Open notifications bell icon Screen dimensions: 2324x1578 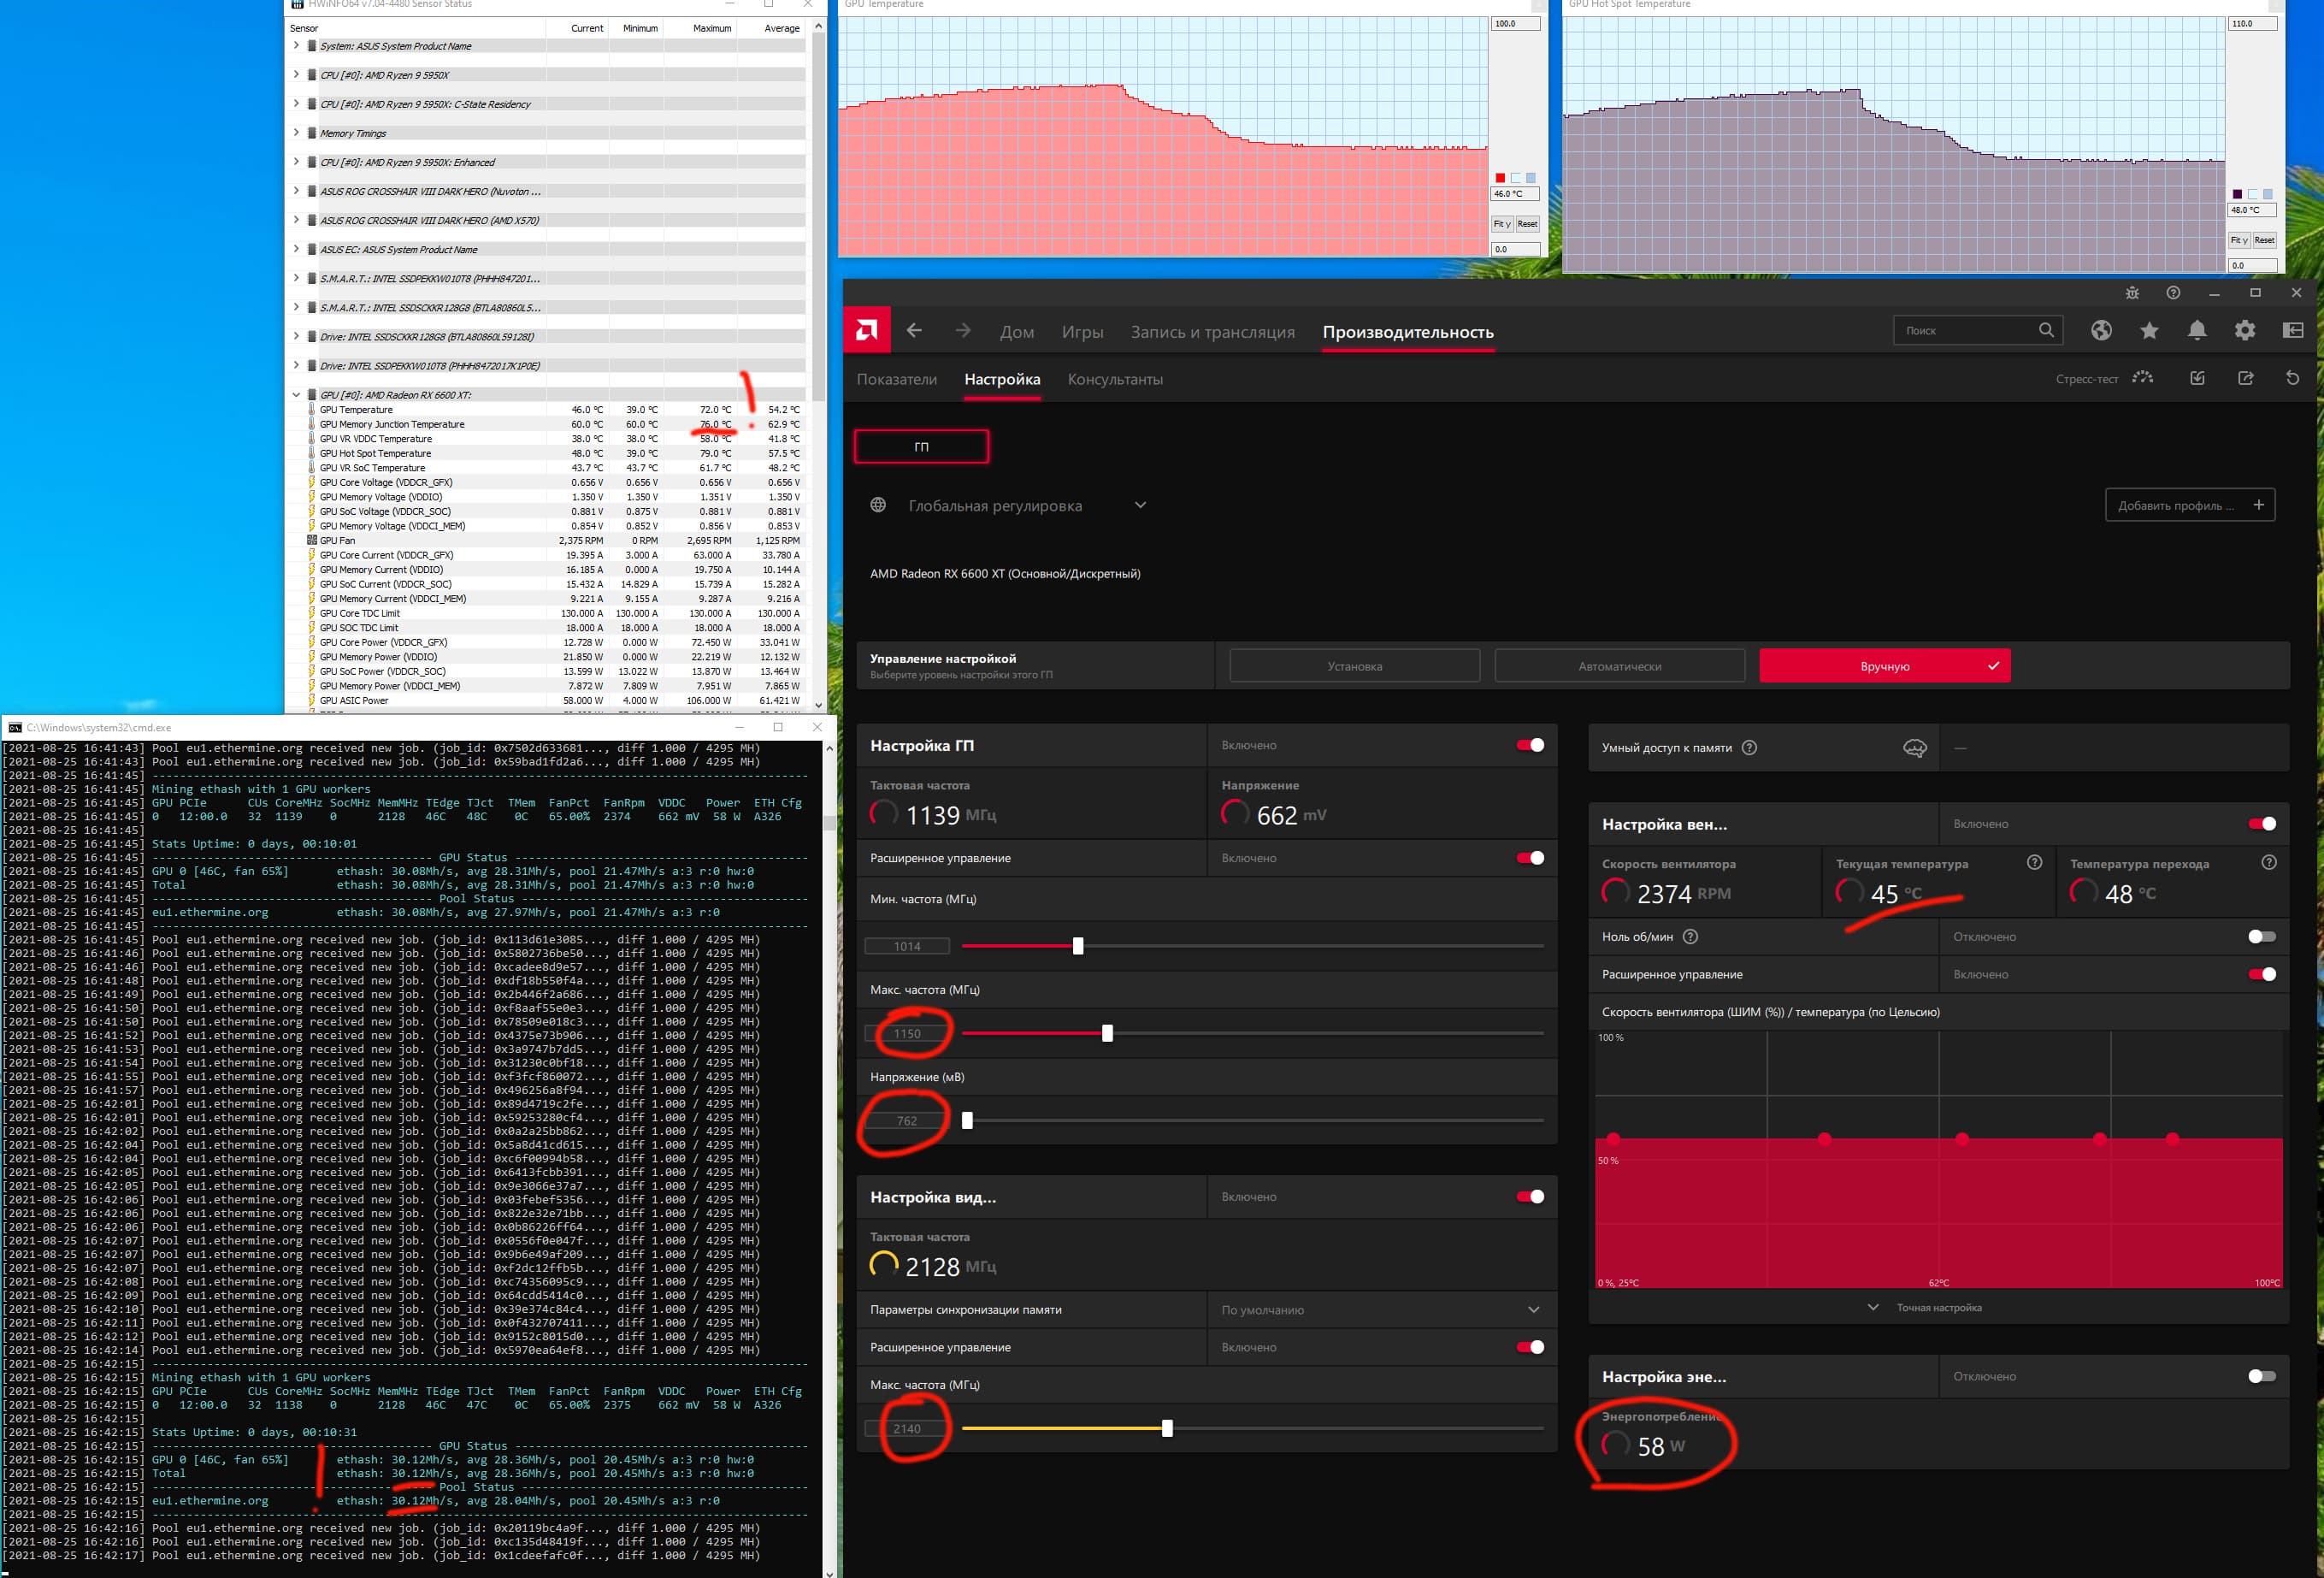[x=2197, y=330]
